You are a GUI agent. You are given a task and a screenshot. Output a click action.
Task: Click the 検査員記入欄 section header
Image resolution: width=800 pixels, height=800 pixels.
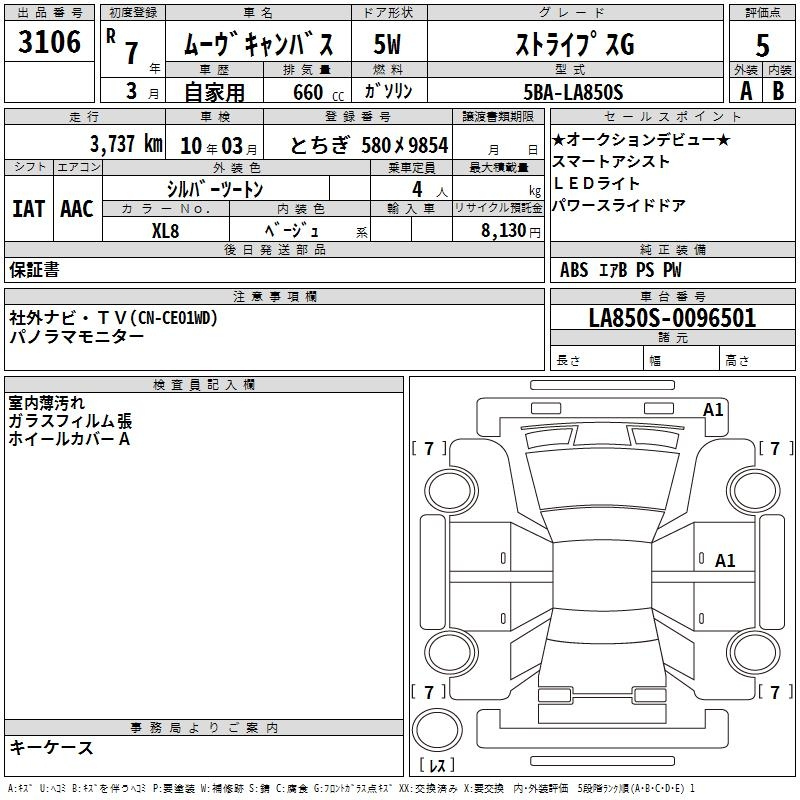[x=204, y=385]
